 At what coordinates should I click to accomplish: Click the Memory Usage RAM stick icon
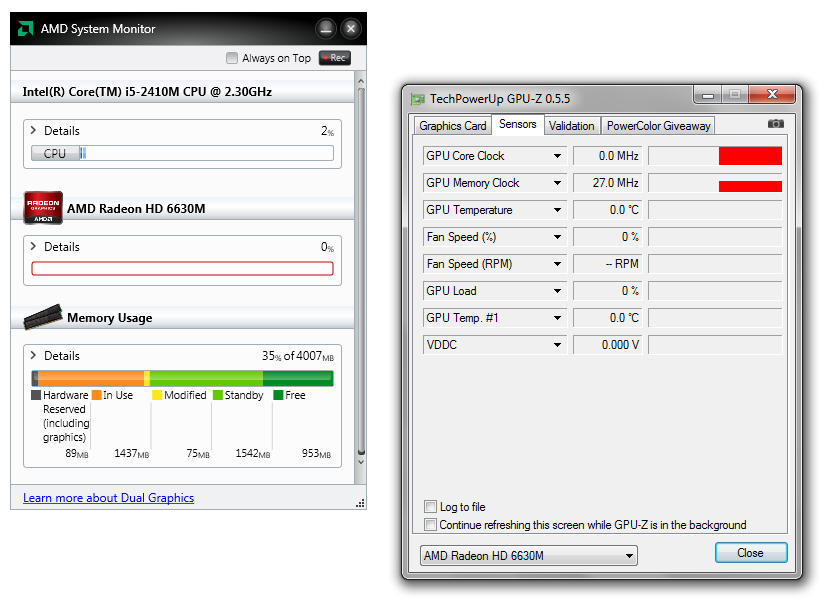pyautogui.click(x=43, y=317)
